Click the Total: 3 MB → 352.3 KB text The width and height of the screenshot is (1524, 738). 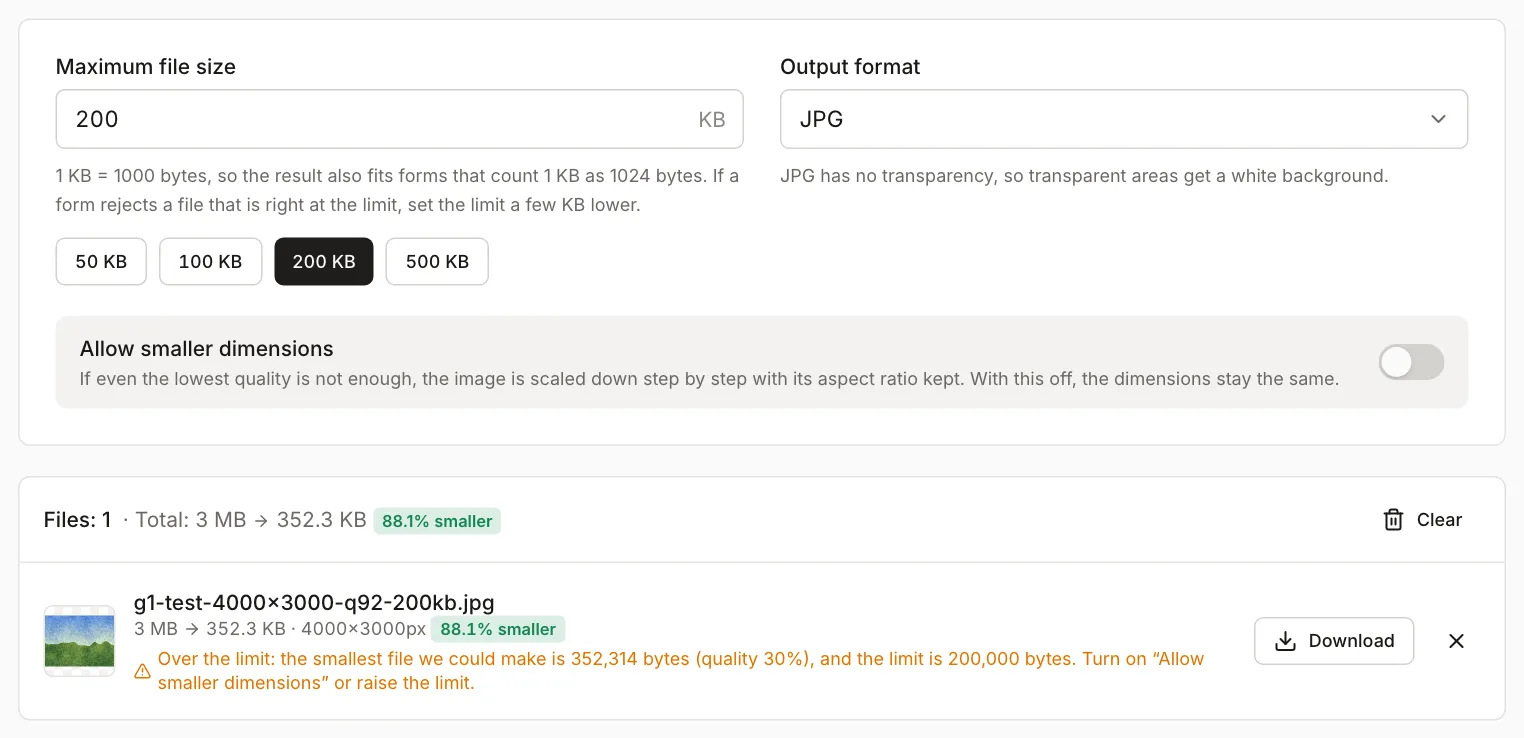251,520
